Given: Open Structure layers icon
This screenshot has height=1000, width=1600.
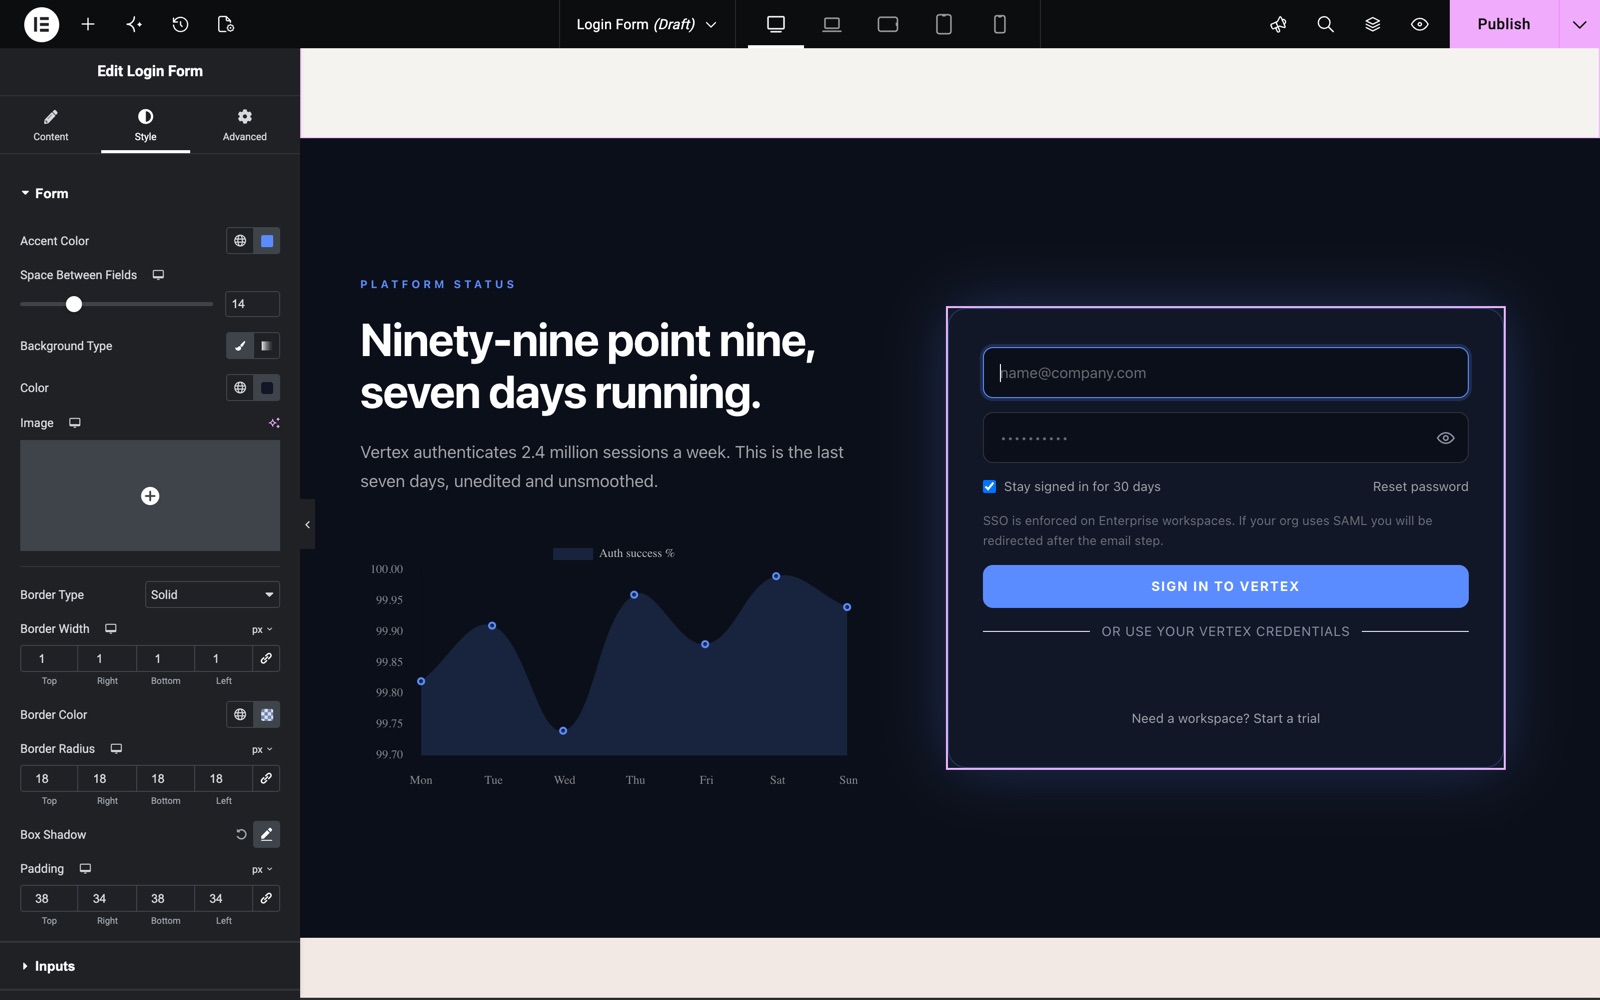Looking at the screenshot, I should coord(1372,24).
